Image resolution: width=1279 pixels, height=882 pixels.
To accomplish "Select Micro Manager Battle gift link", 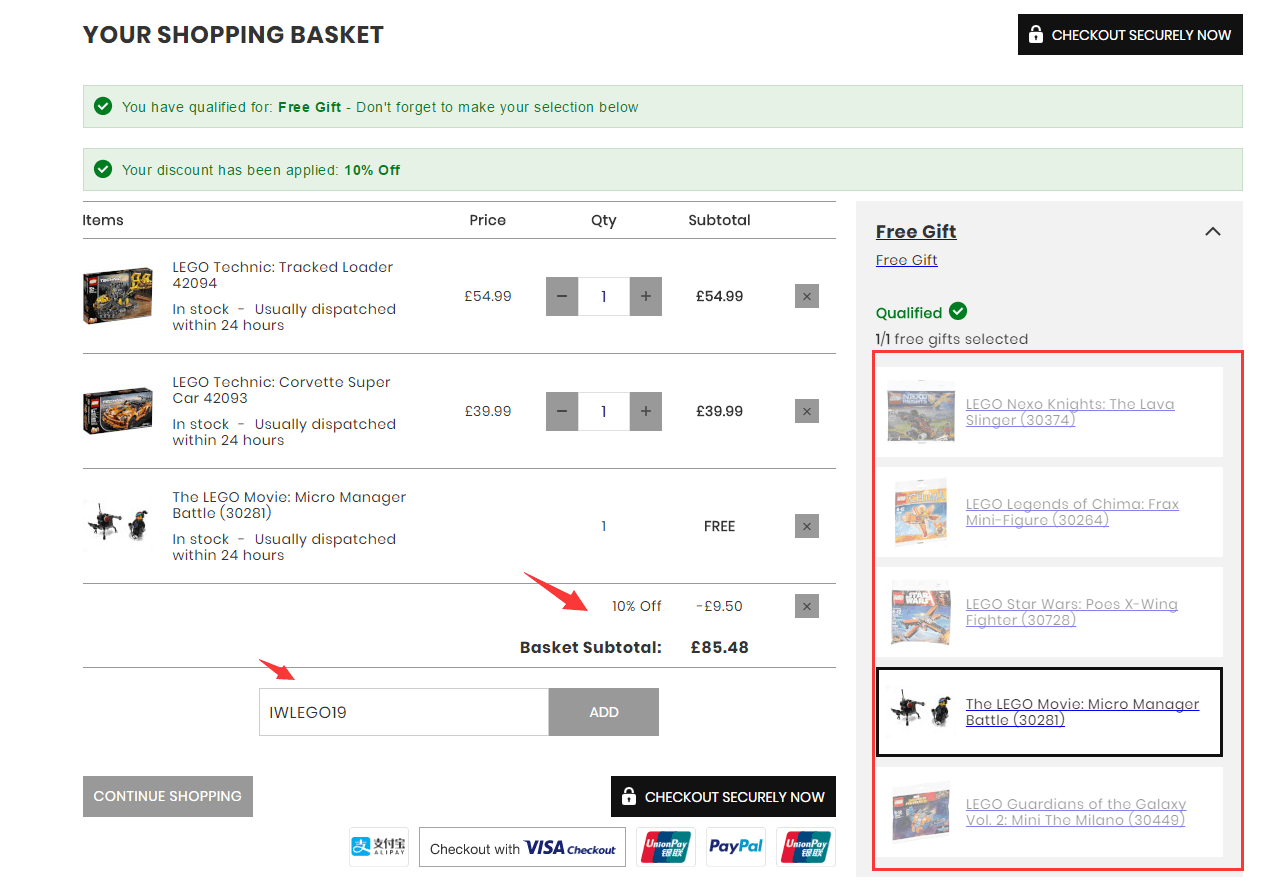I will tap(1082, 712).
